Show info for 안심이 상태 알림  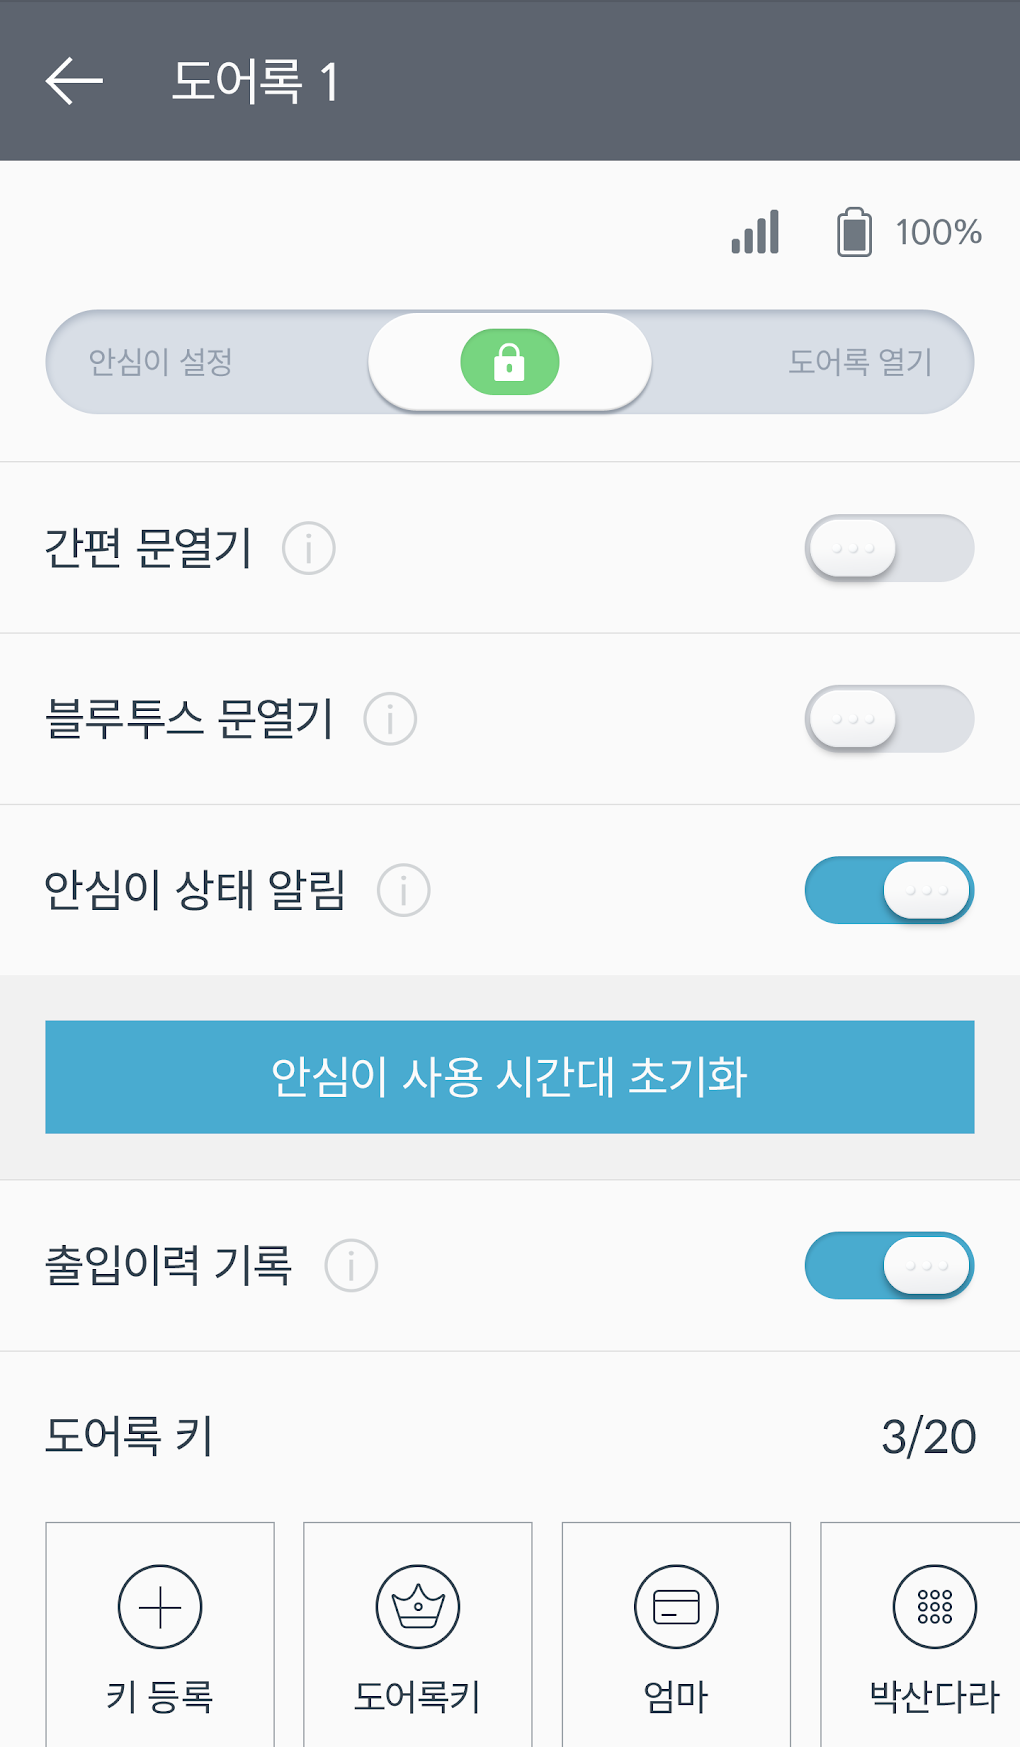[x=404, y=890]
